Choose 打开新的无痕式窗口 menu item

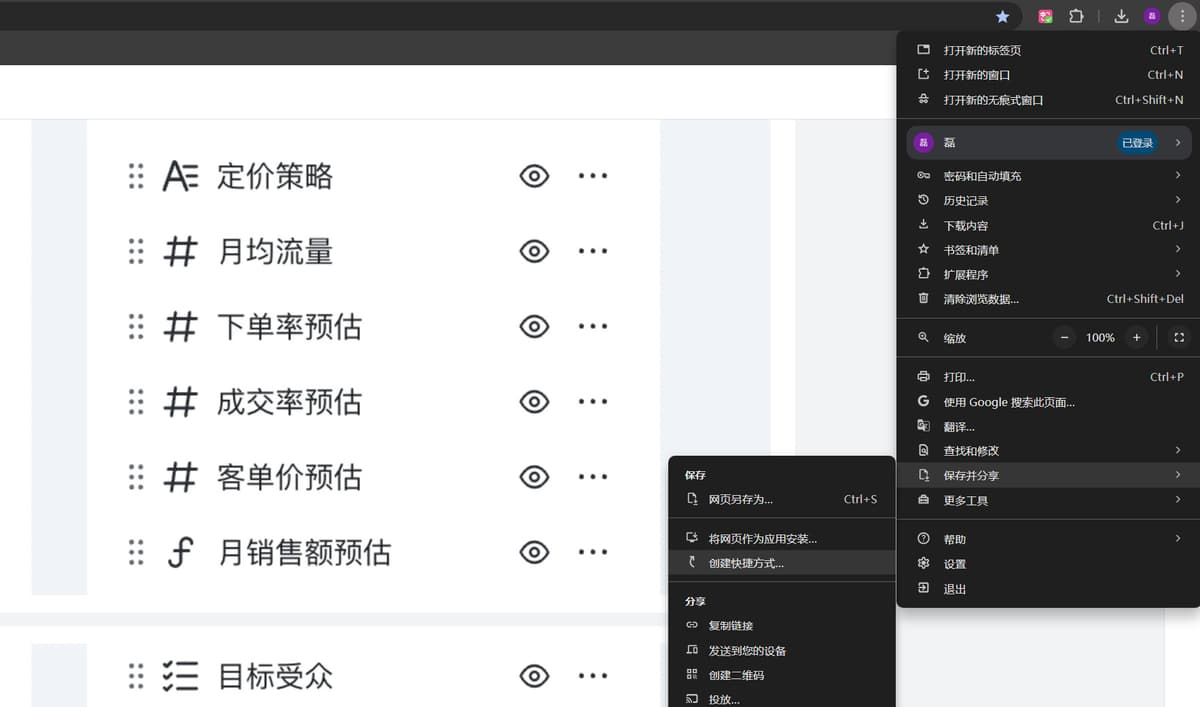[x=993, y=100]
